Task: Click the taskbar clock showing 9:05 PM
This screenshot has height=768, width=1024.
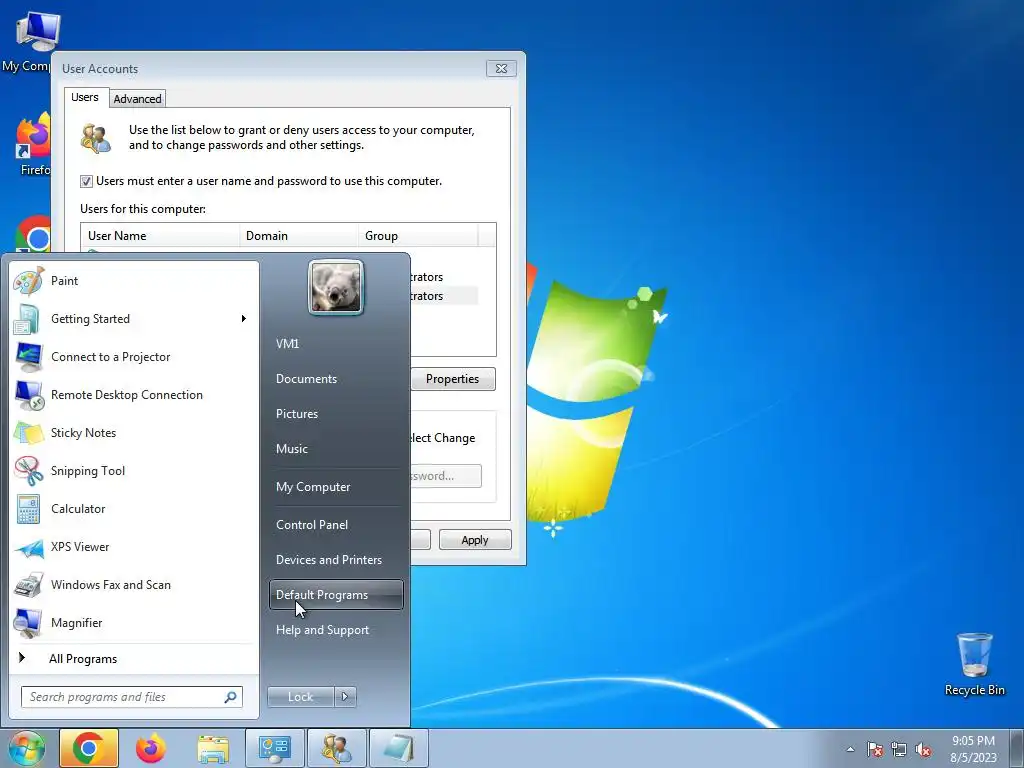Action: pos(973,749)
